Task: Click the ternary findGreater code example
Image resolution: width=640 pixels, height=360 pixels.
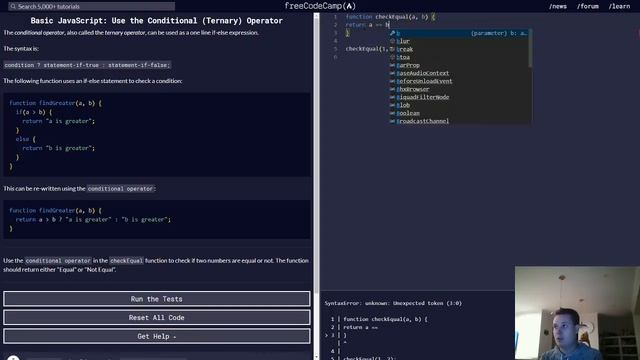Action: (157, 219)
